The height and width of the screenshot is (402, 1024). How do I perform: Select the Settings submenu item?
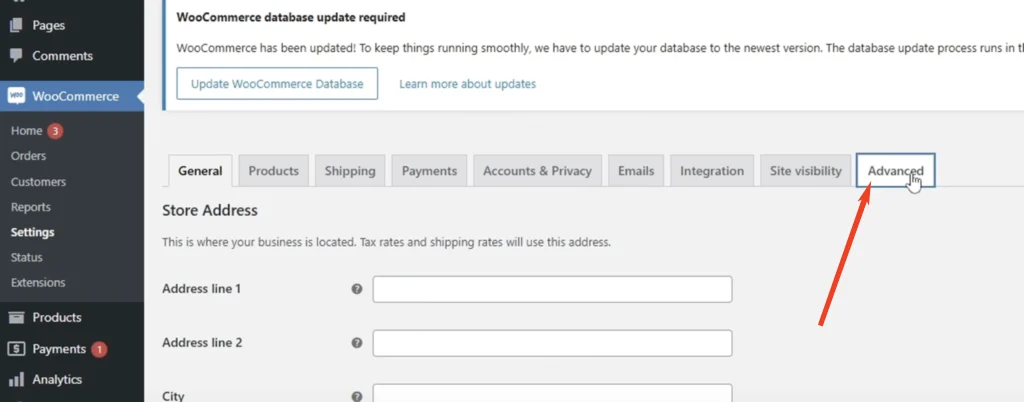click(x=32, y=232)
